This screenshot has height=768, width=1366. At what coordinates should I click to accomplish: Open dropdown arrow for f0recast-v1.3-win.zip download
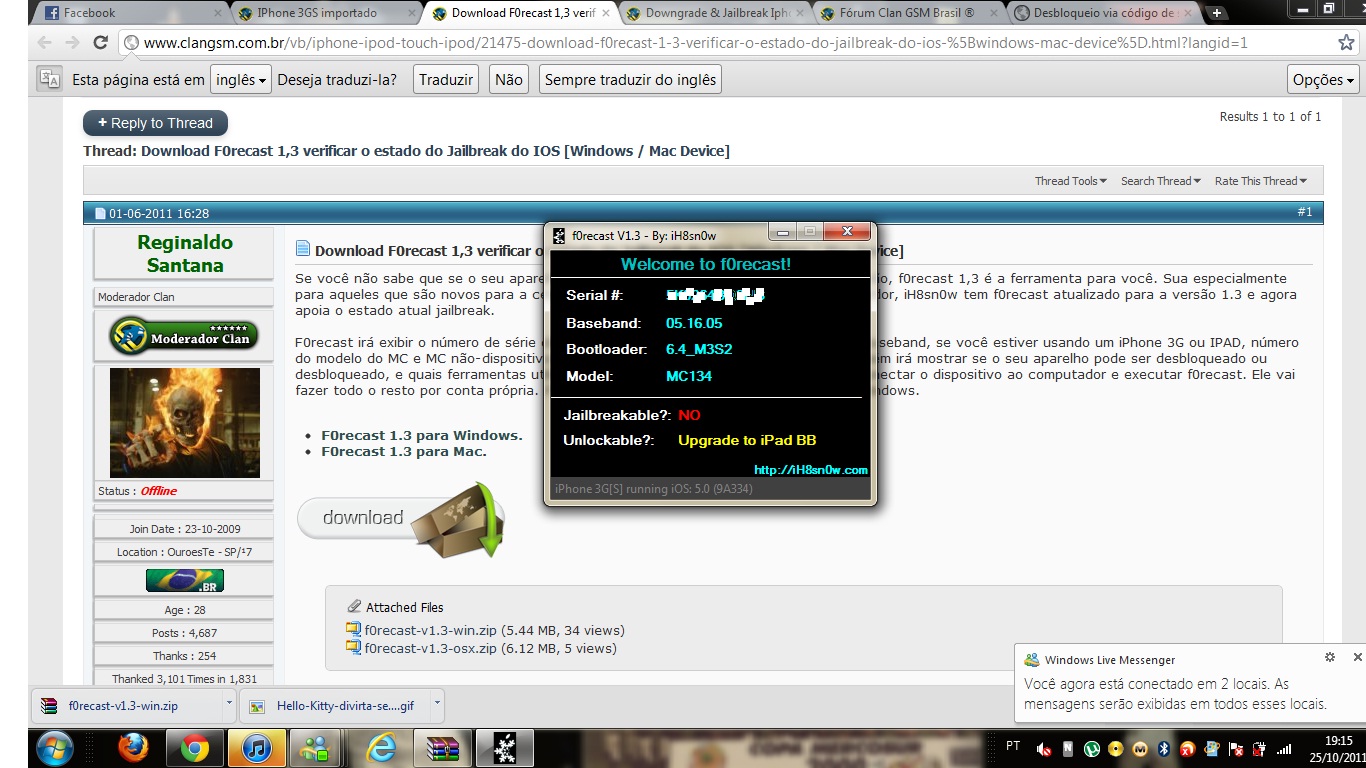[229, 704]
